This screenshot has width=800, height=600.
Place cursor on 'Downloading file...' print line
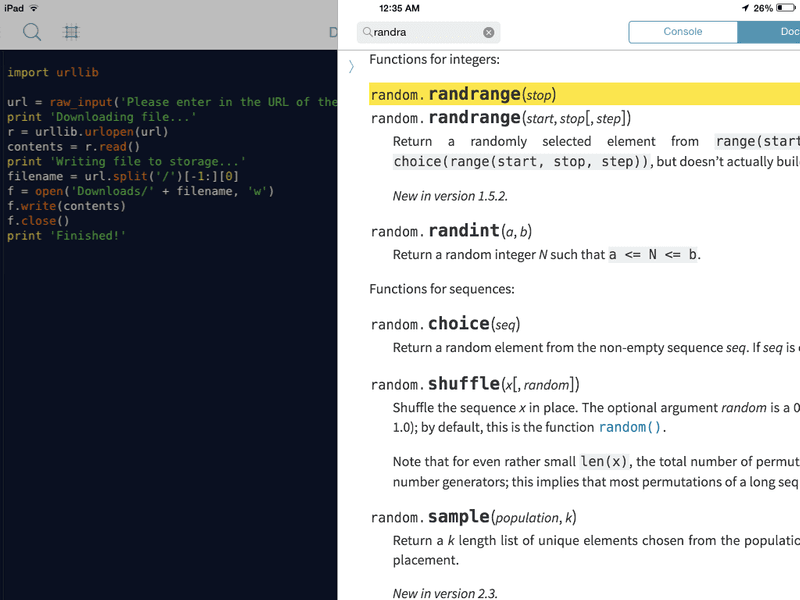pyautogui.click(x=102, y=117)
